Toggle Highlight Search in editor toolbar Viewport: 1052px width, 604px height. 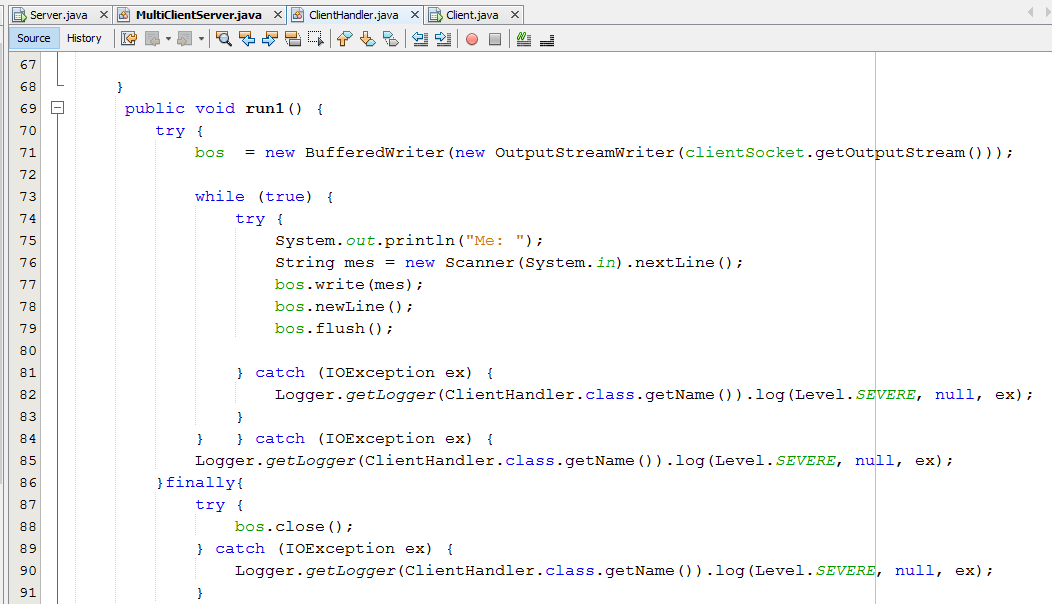click(x=293, y=39)
